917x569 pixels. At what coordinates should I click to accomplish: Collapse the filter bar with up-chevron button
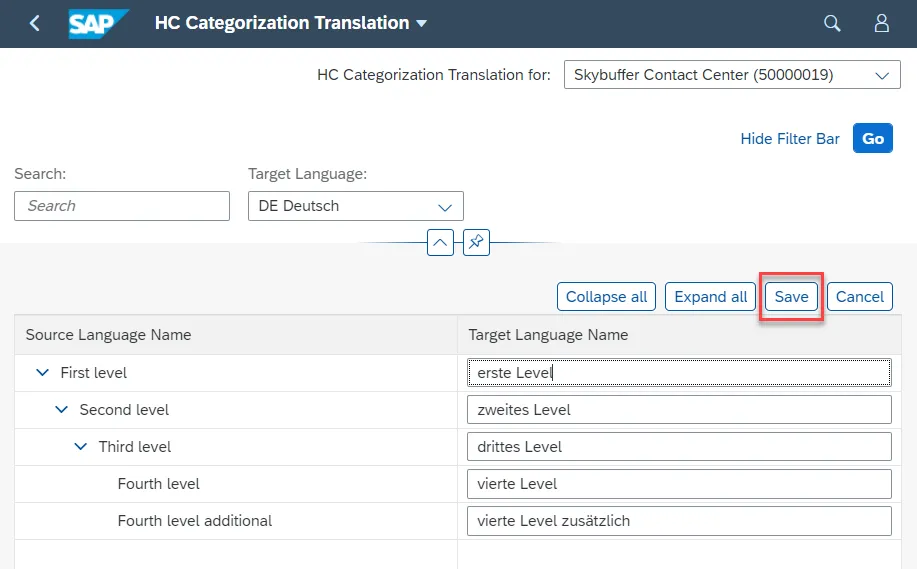pos(440,242)
